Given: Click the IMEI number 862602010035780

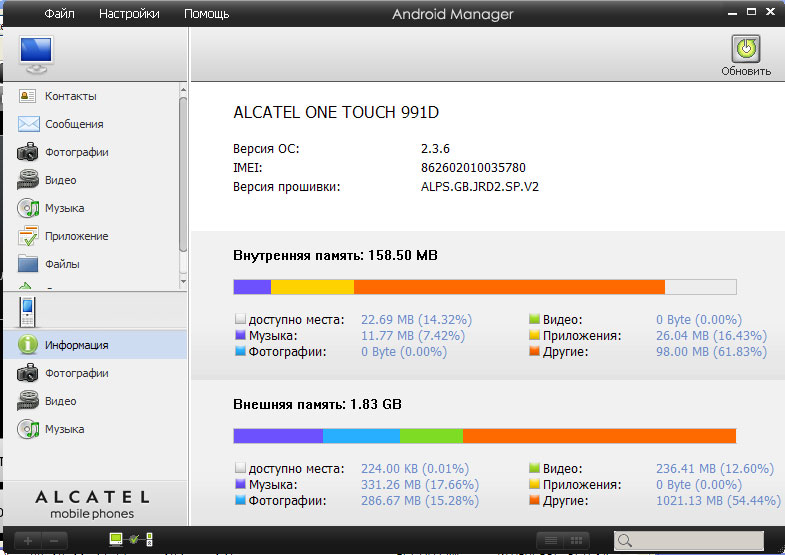Looking at the screenshot, I should coord(473,168).
